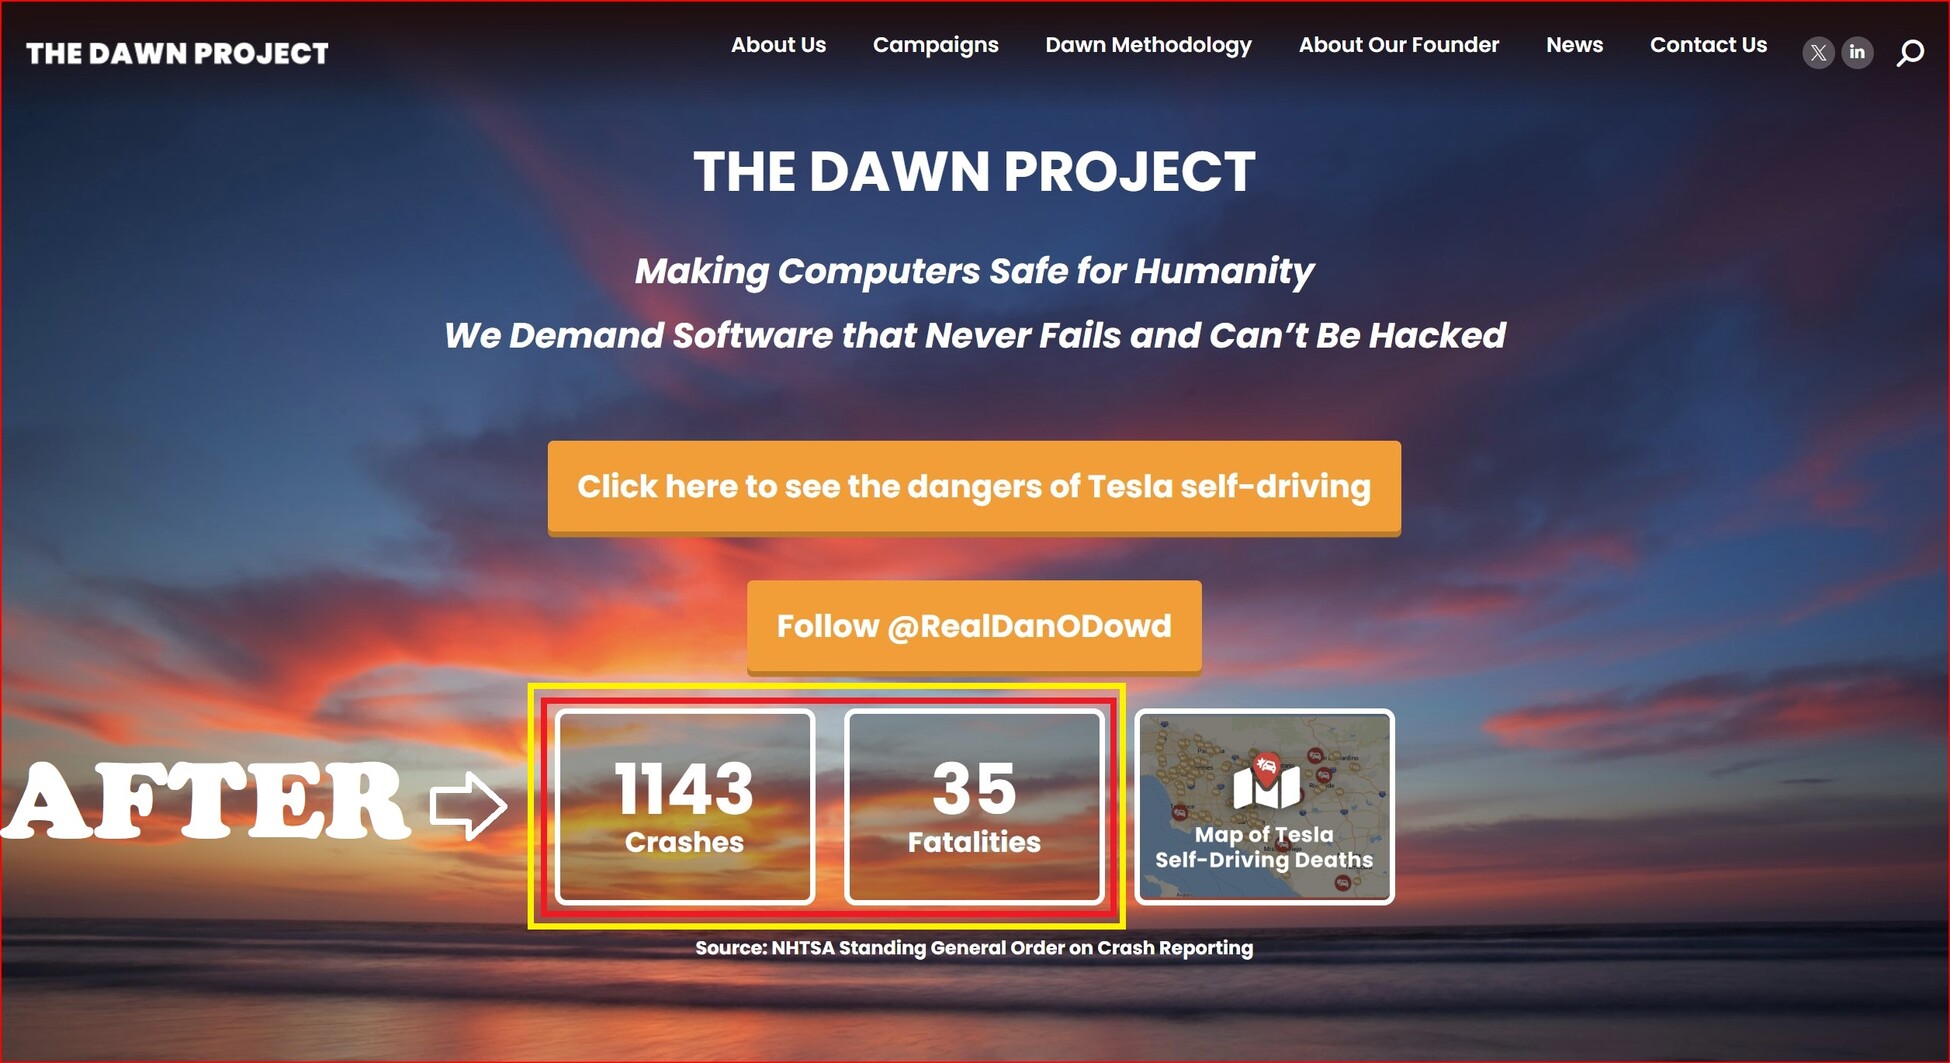Click the search magnifier icon
Image resolution: width=1950 pixels, height=1063 pixels.
coord(1910,53)
